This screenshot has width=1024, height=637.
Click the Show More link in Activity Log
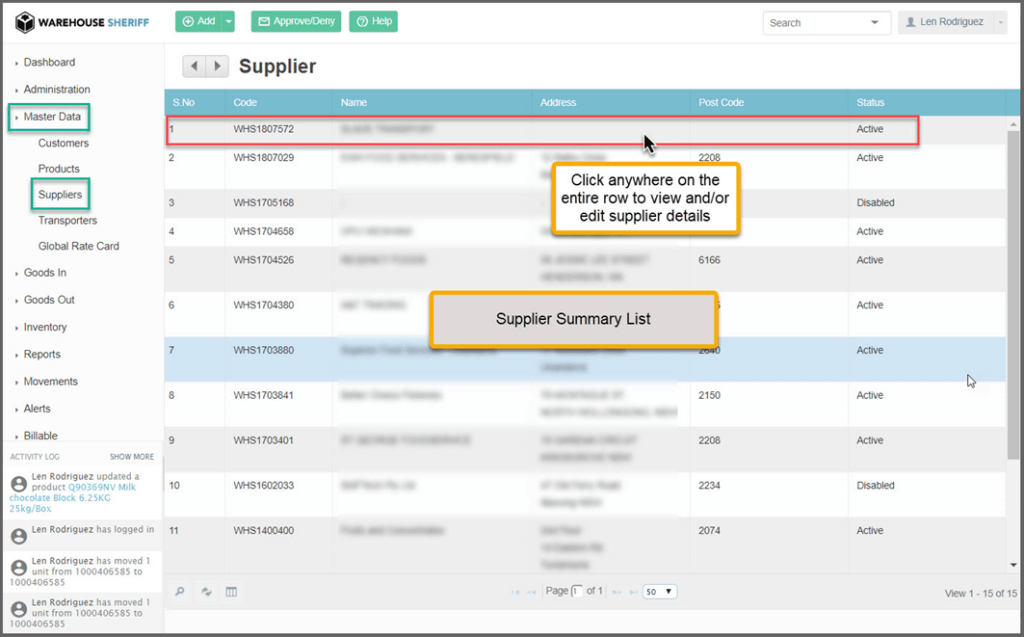[x=131, y=457]
